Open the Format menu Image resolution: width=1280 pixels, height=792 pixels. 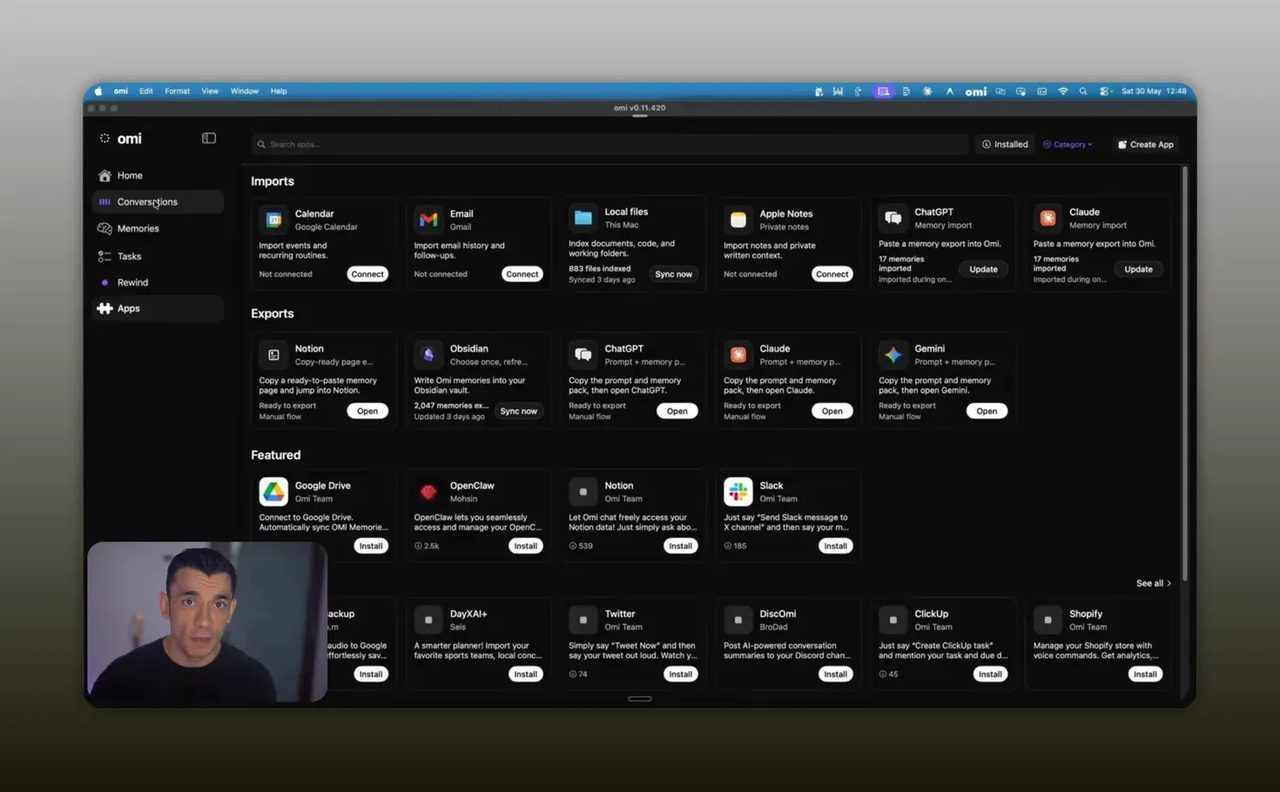(x=177, y=91)
